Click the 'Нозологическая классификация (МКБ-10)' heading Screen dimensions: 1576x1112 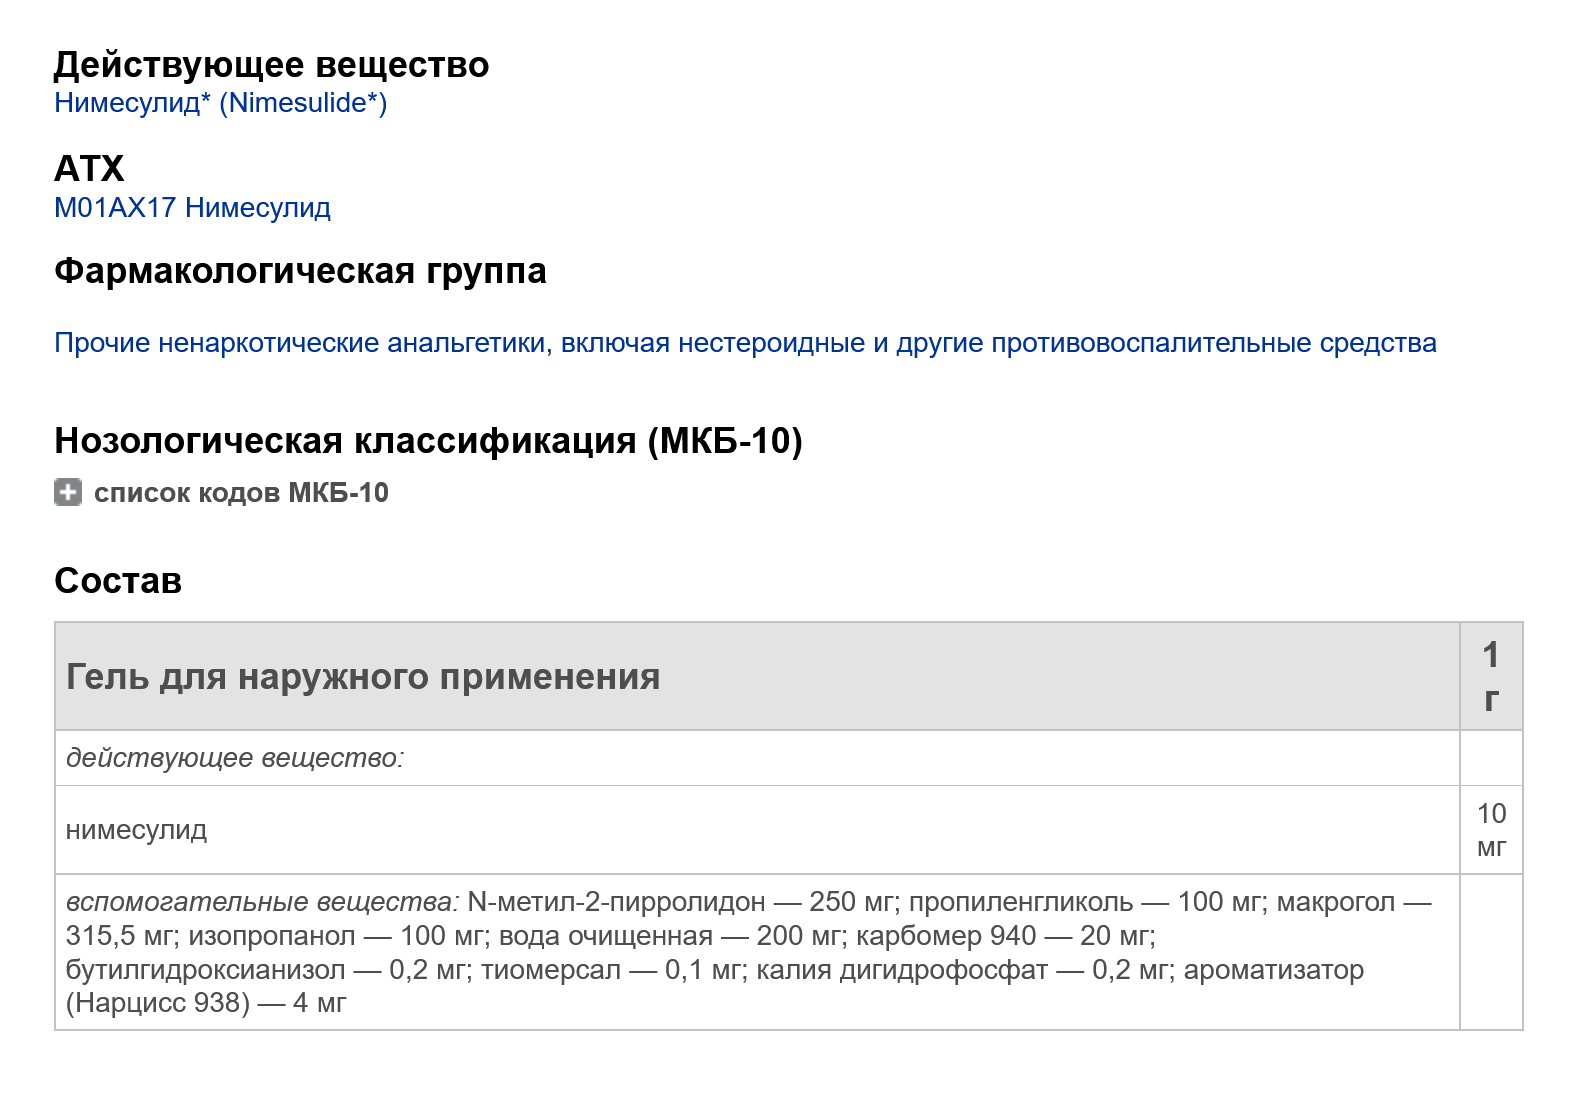(x=428, y=441)
